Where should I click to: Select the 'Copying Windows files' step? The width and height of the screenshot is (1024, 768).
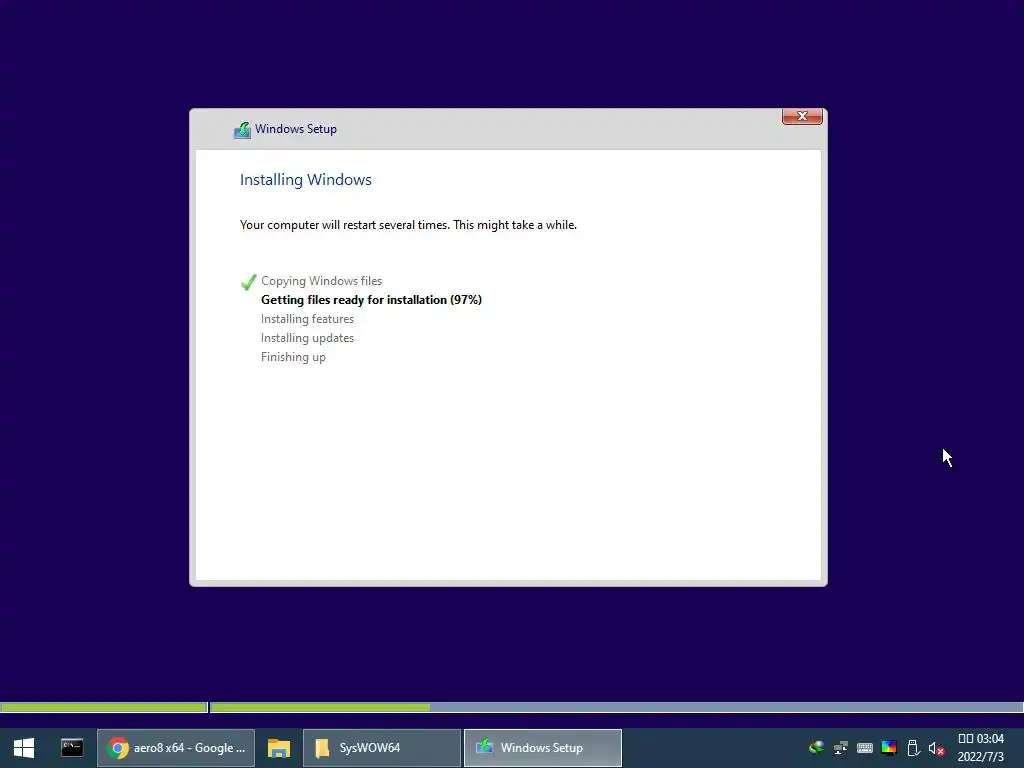pyautogui.click(x=321, y=281)
